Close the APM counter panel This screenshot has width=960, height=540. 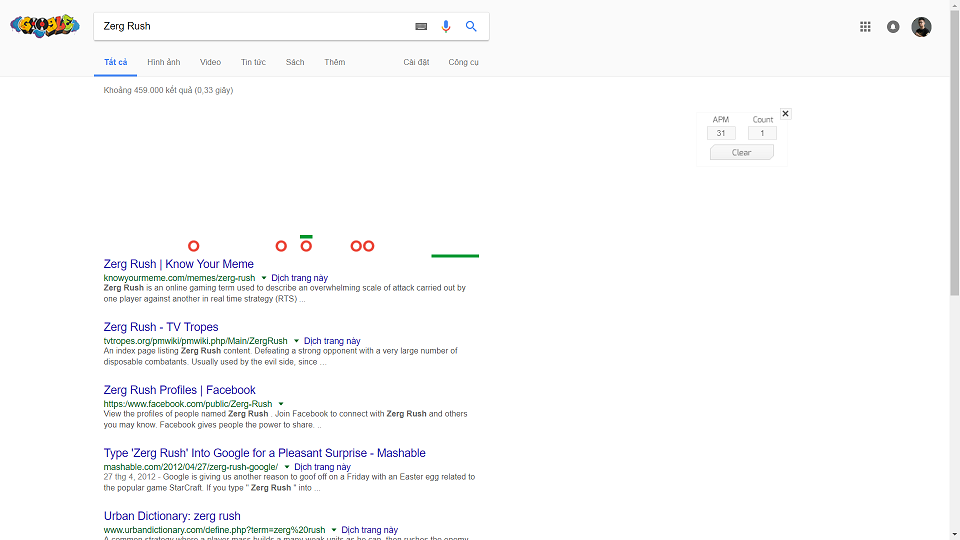tap(786, 114)
